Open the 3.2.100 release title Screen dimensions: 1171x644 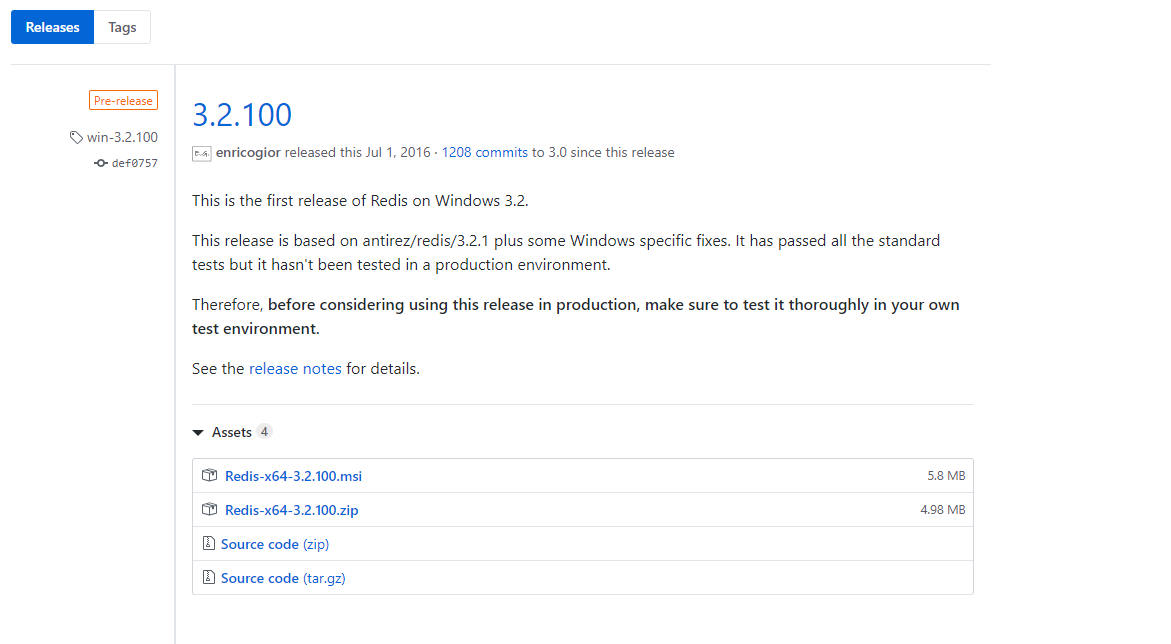click(242, 115)
